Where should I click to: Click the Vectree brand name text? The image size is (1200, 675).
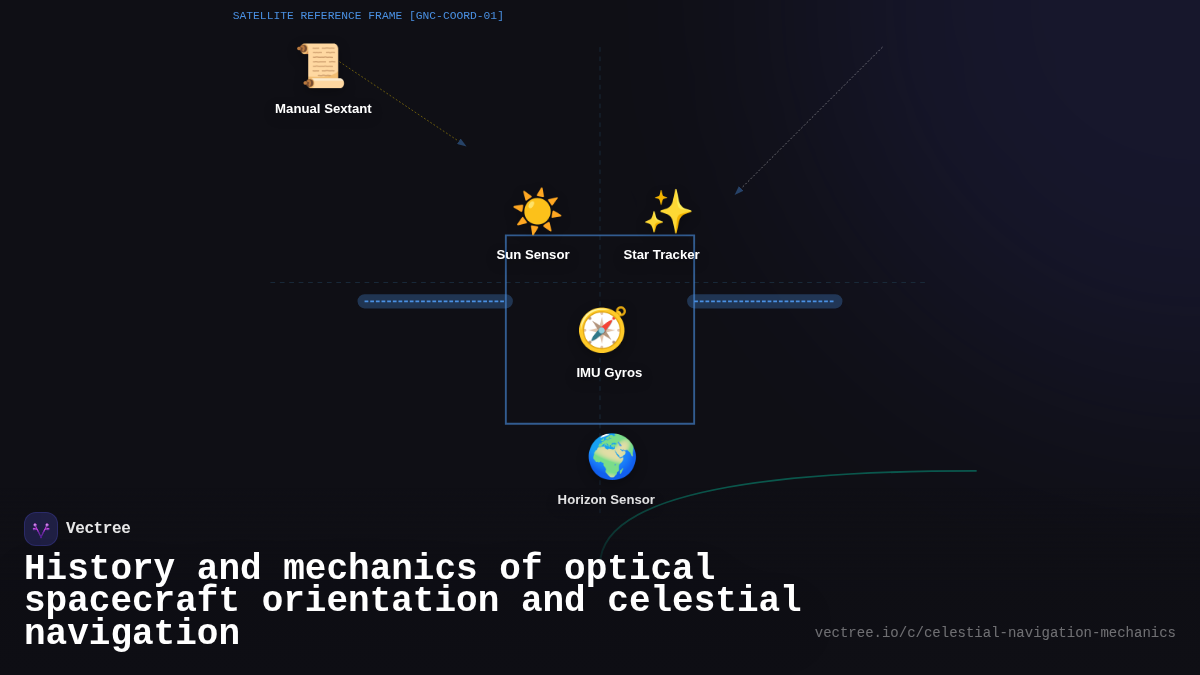click(x=99, y=528)
